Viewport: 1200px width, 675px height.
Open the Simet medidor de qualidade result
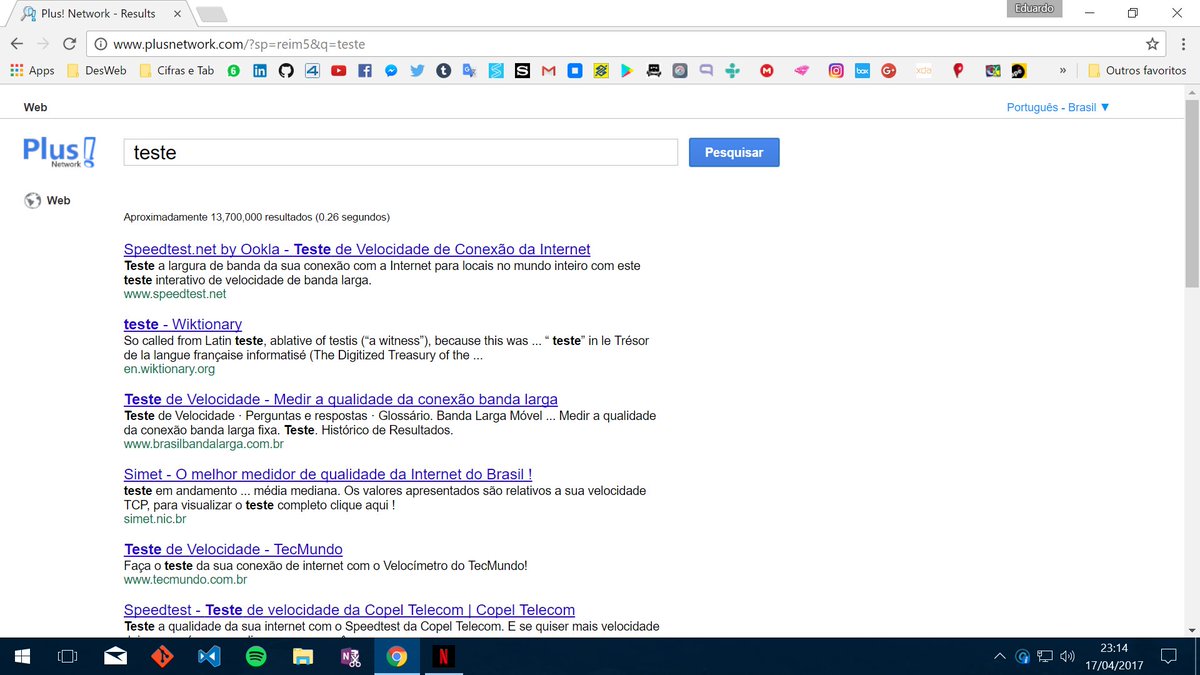coord(328,474)
